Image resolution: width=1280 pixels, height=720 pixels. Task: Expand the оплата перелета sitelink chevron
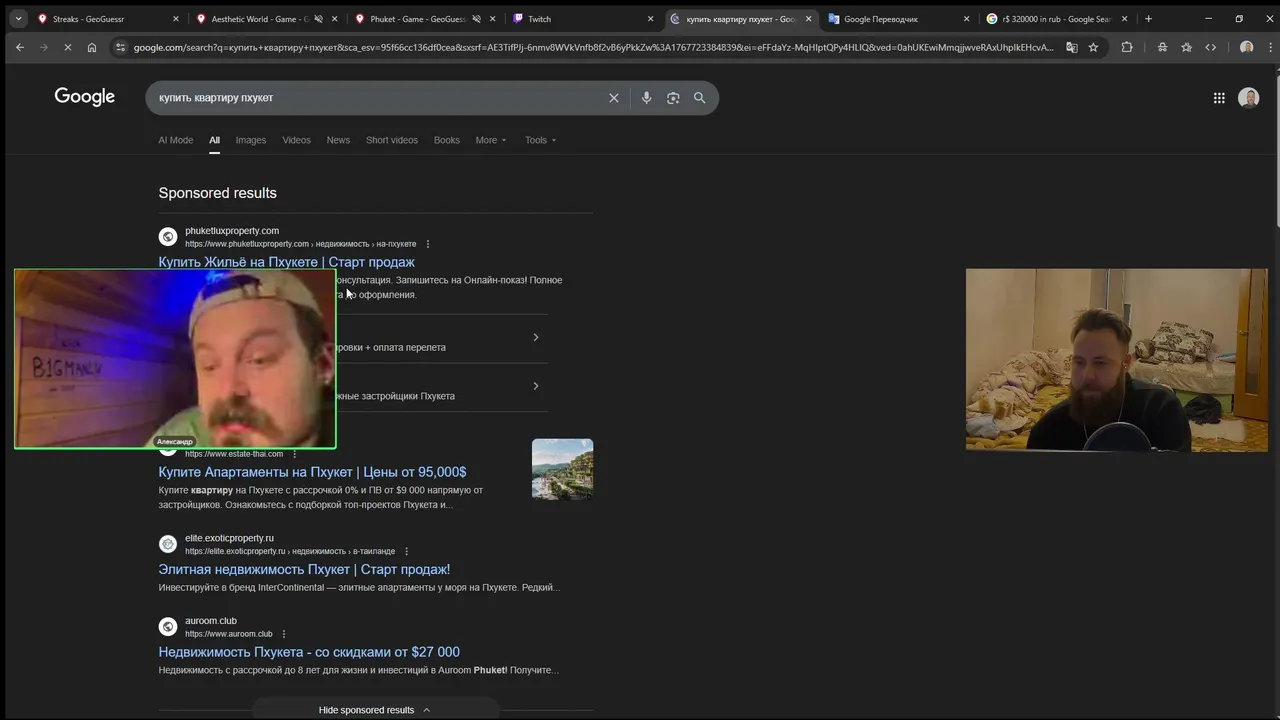pyautogui.click(x=536, y=337)
